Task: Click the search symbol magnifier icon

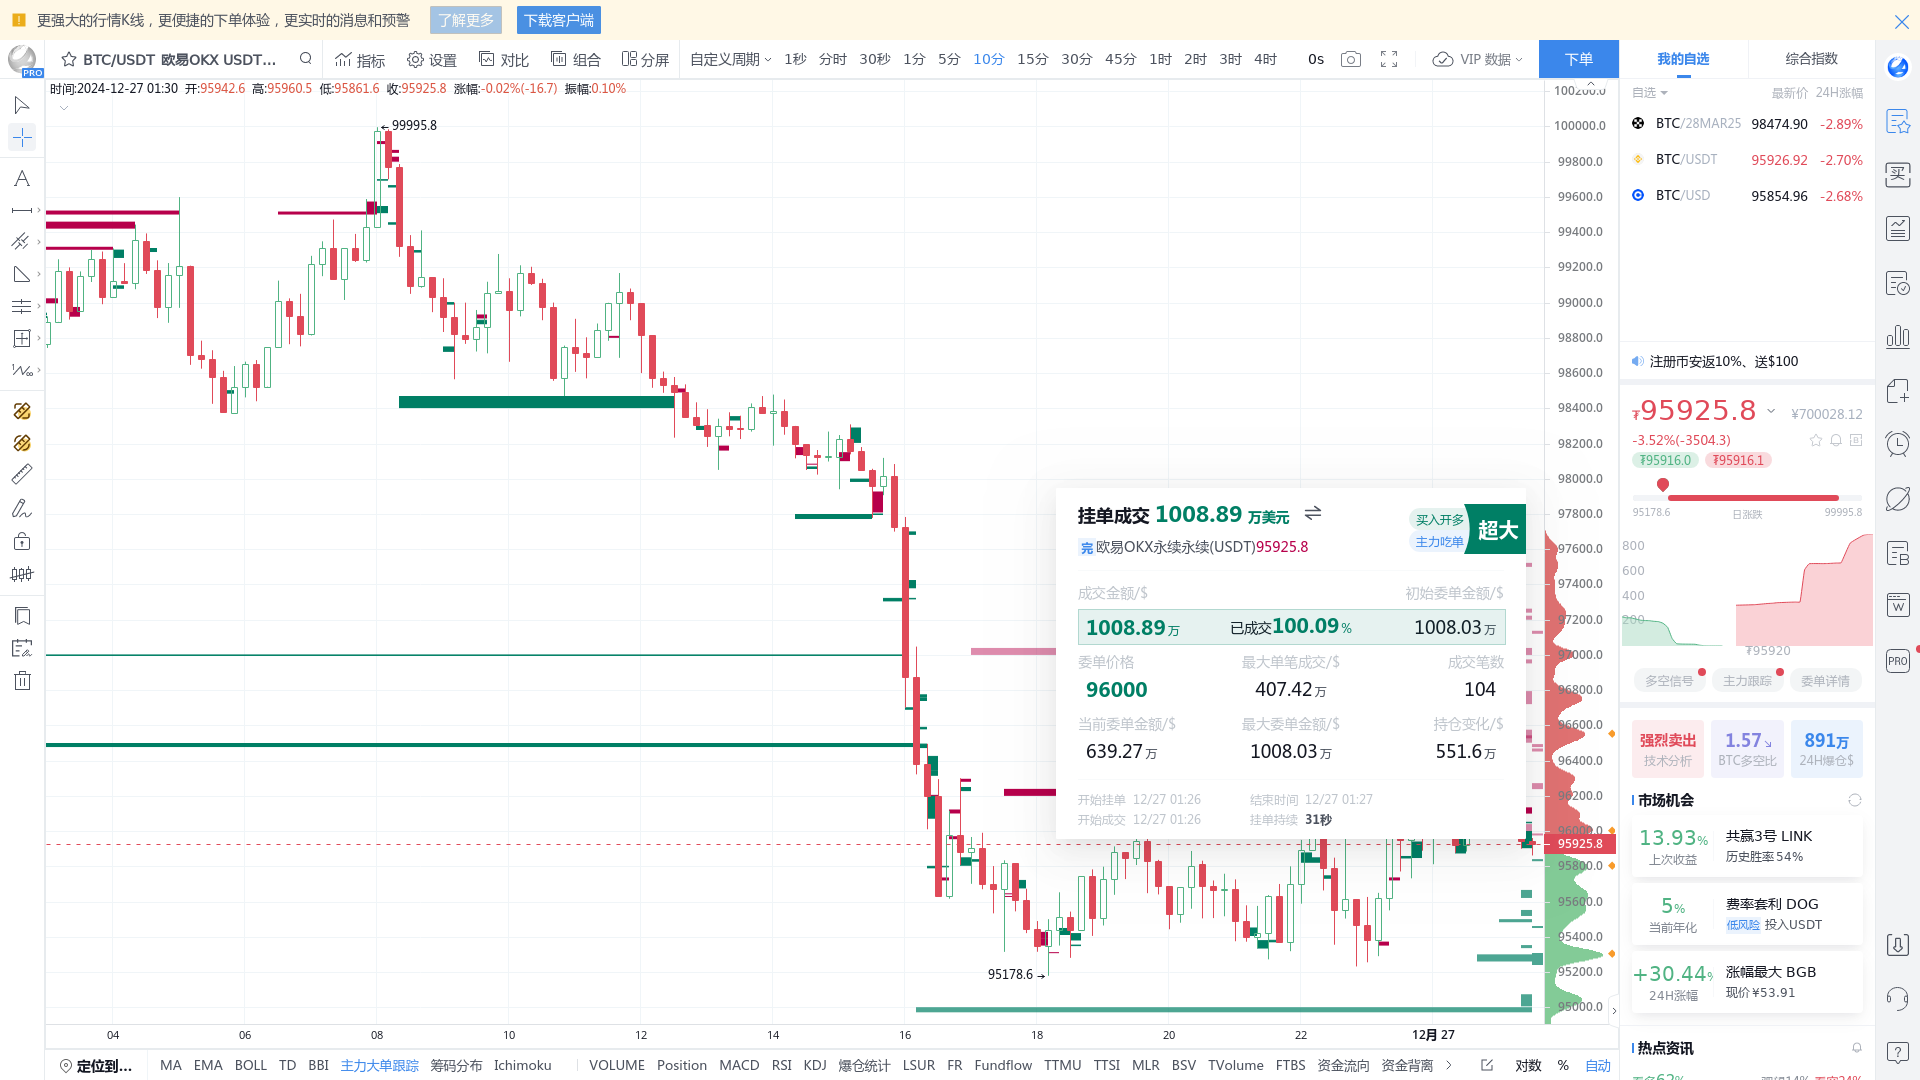Action: 306,59
